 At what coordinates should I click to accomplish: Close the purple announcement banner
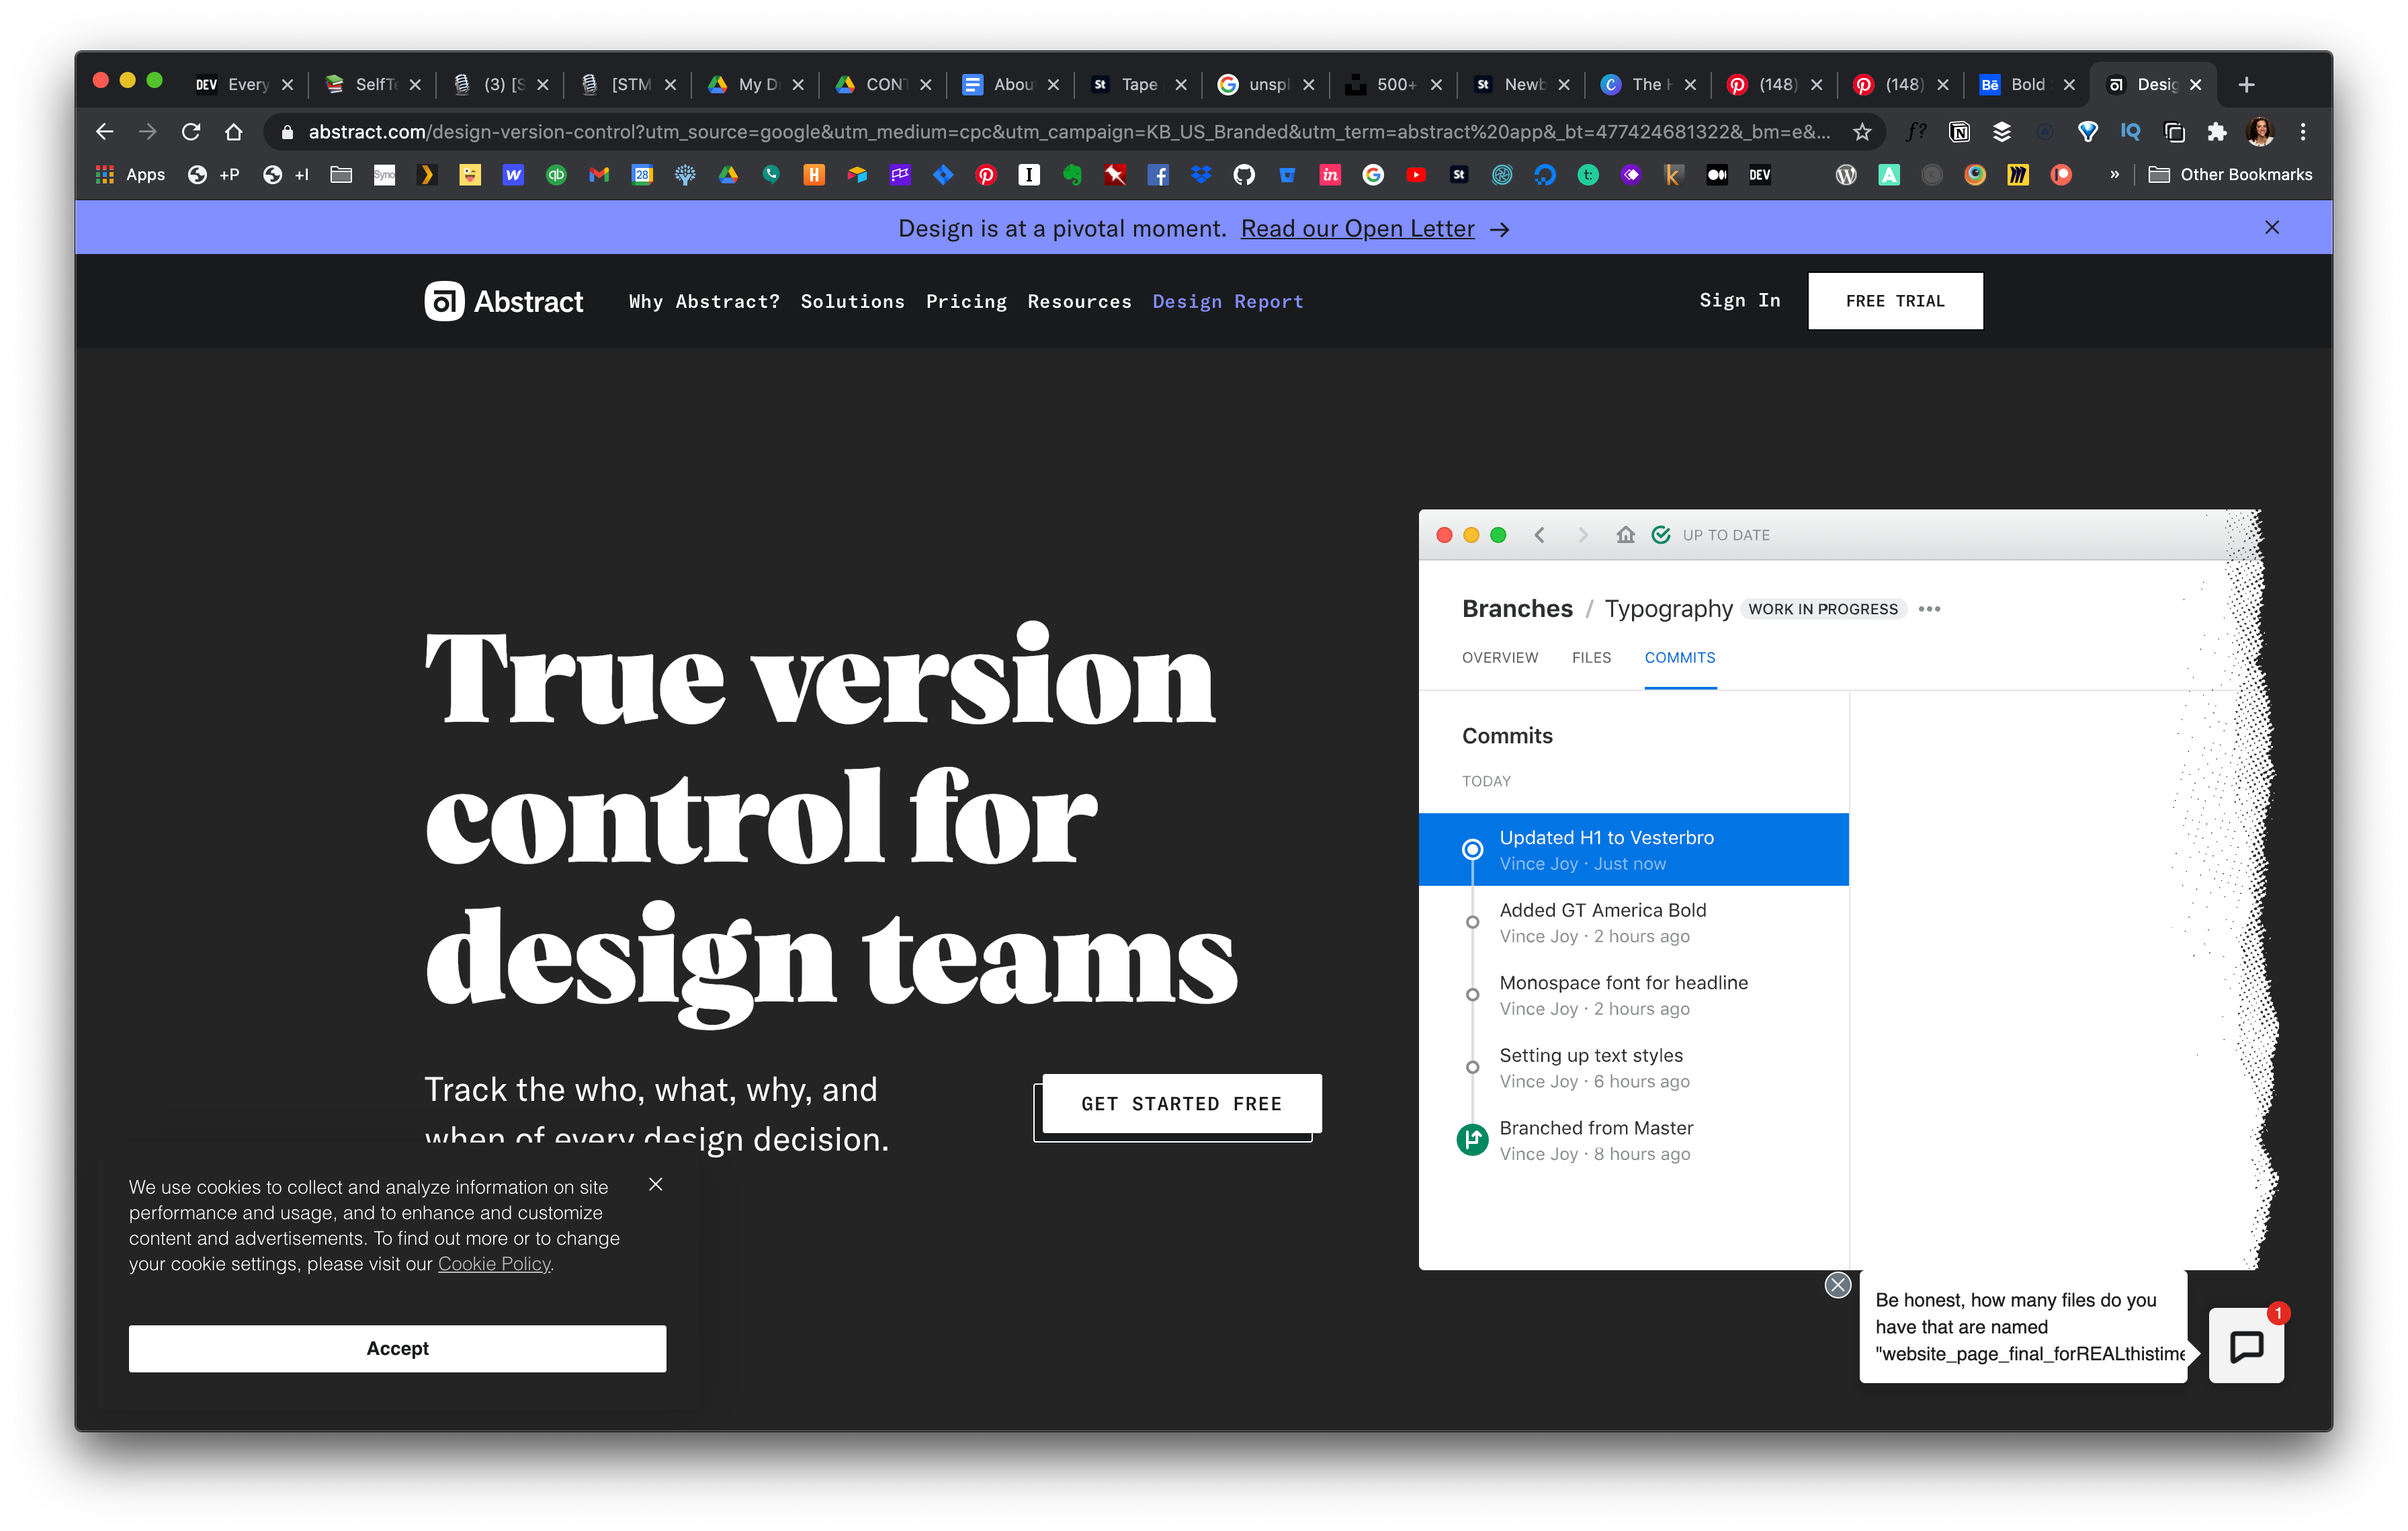coord(2271,228)
